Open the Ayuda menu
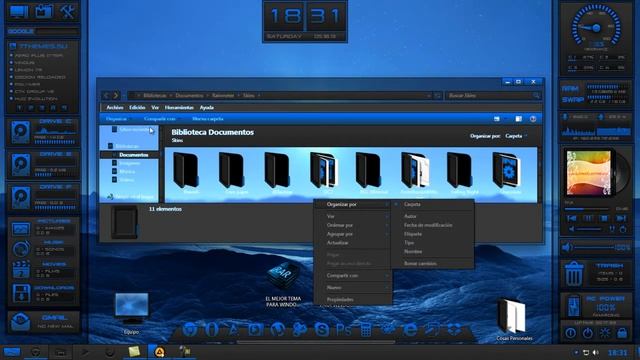640x360 pixels. point(207,107)
